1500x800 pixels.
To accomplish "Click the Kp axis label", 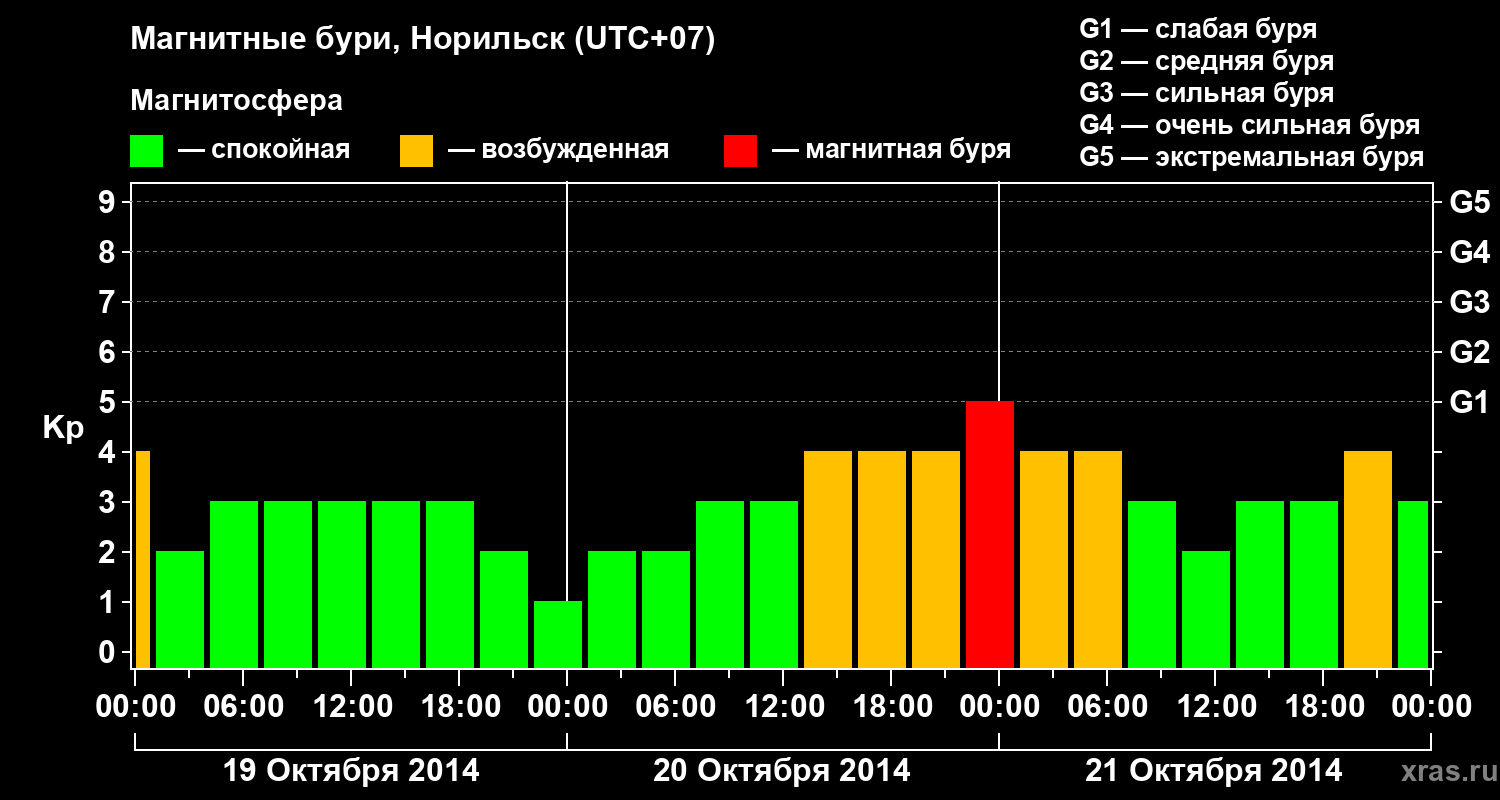I will point(63,428).
